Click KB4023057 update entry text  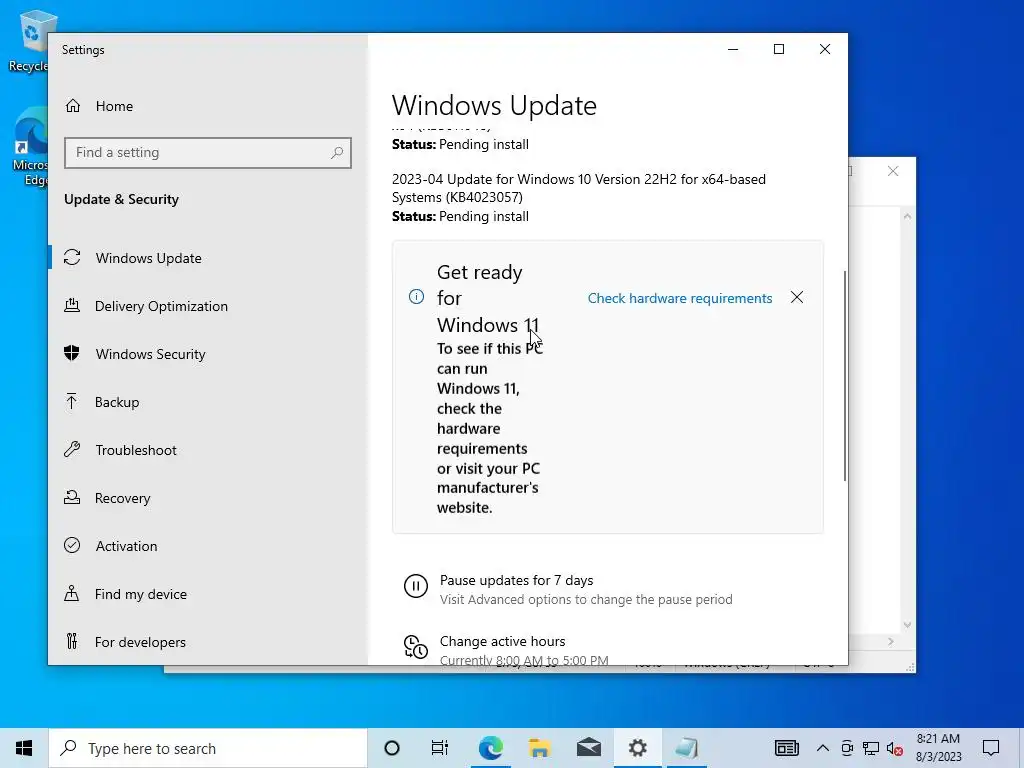point(579,188)
